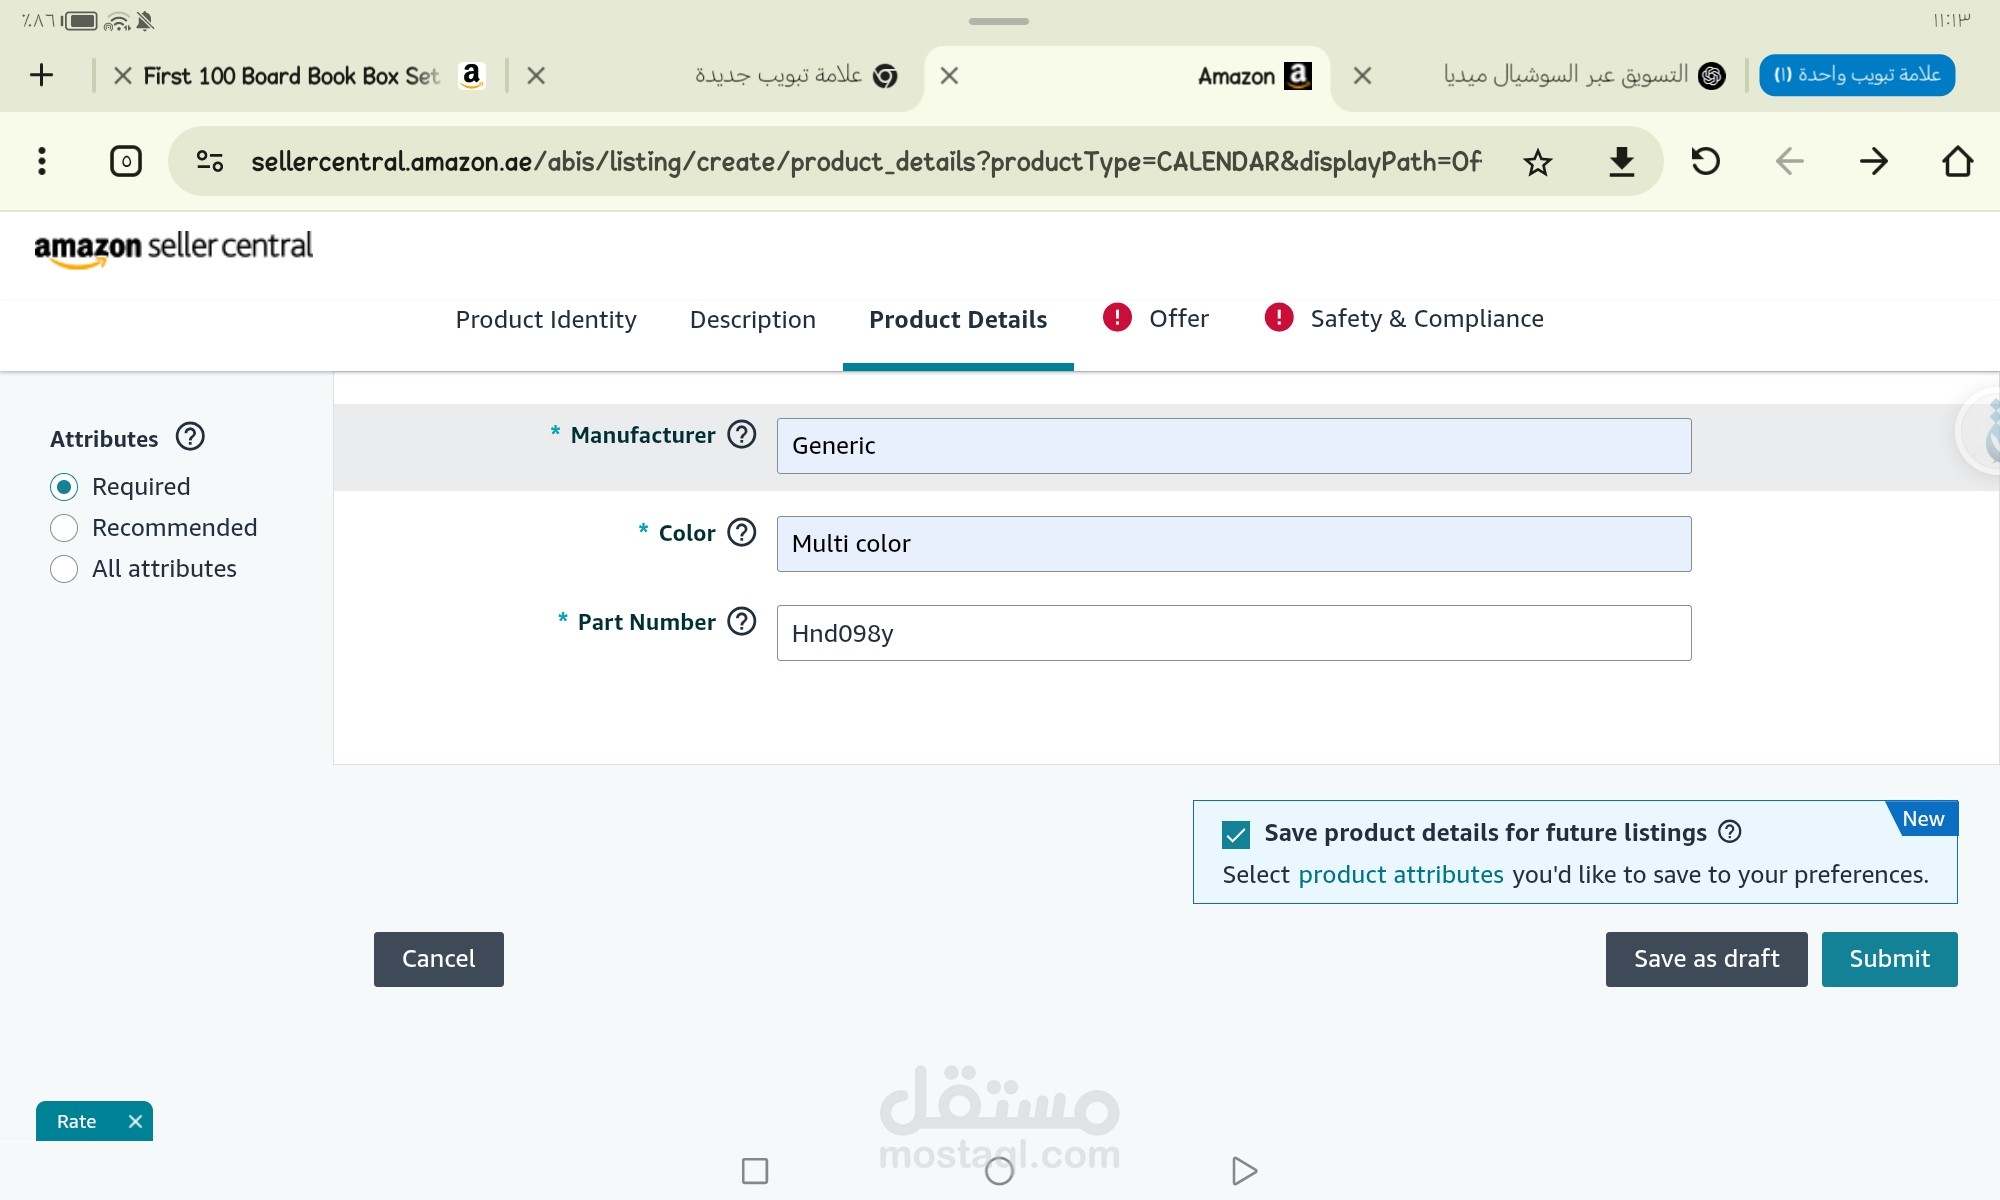The height and width of the screenshot is (1200, 2000).
Task: Click the Submit button
Action: 1888,959
